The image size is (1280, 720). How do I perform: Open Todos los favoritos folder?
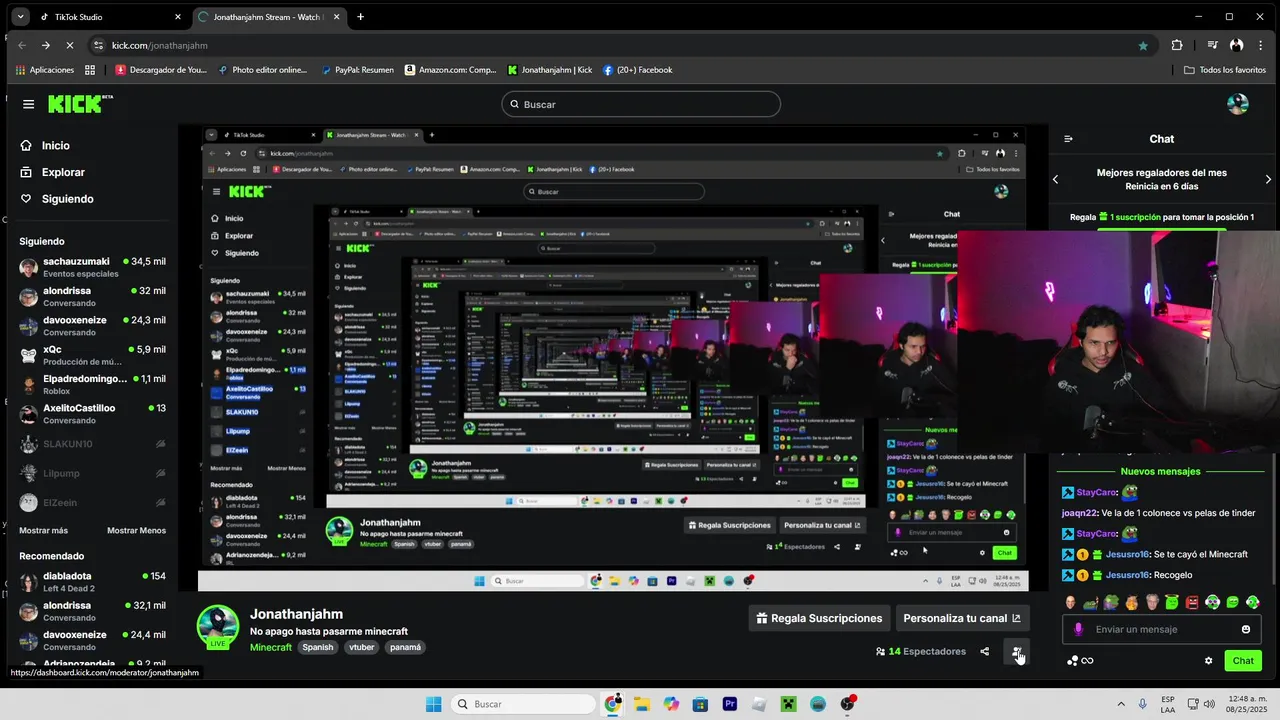pyautogui.click(x=1224, y=70)
